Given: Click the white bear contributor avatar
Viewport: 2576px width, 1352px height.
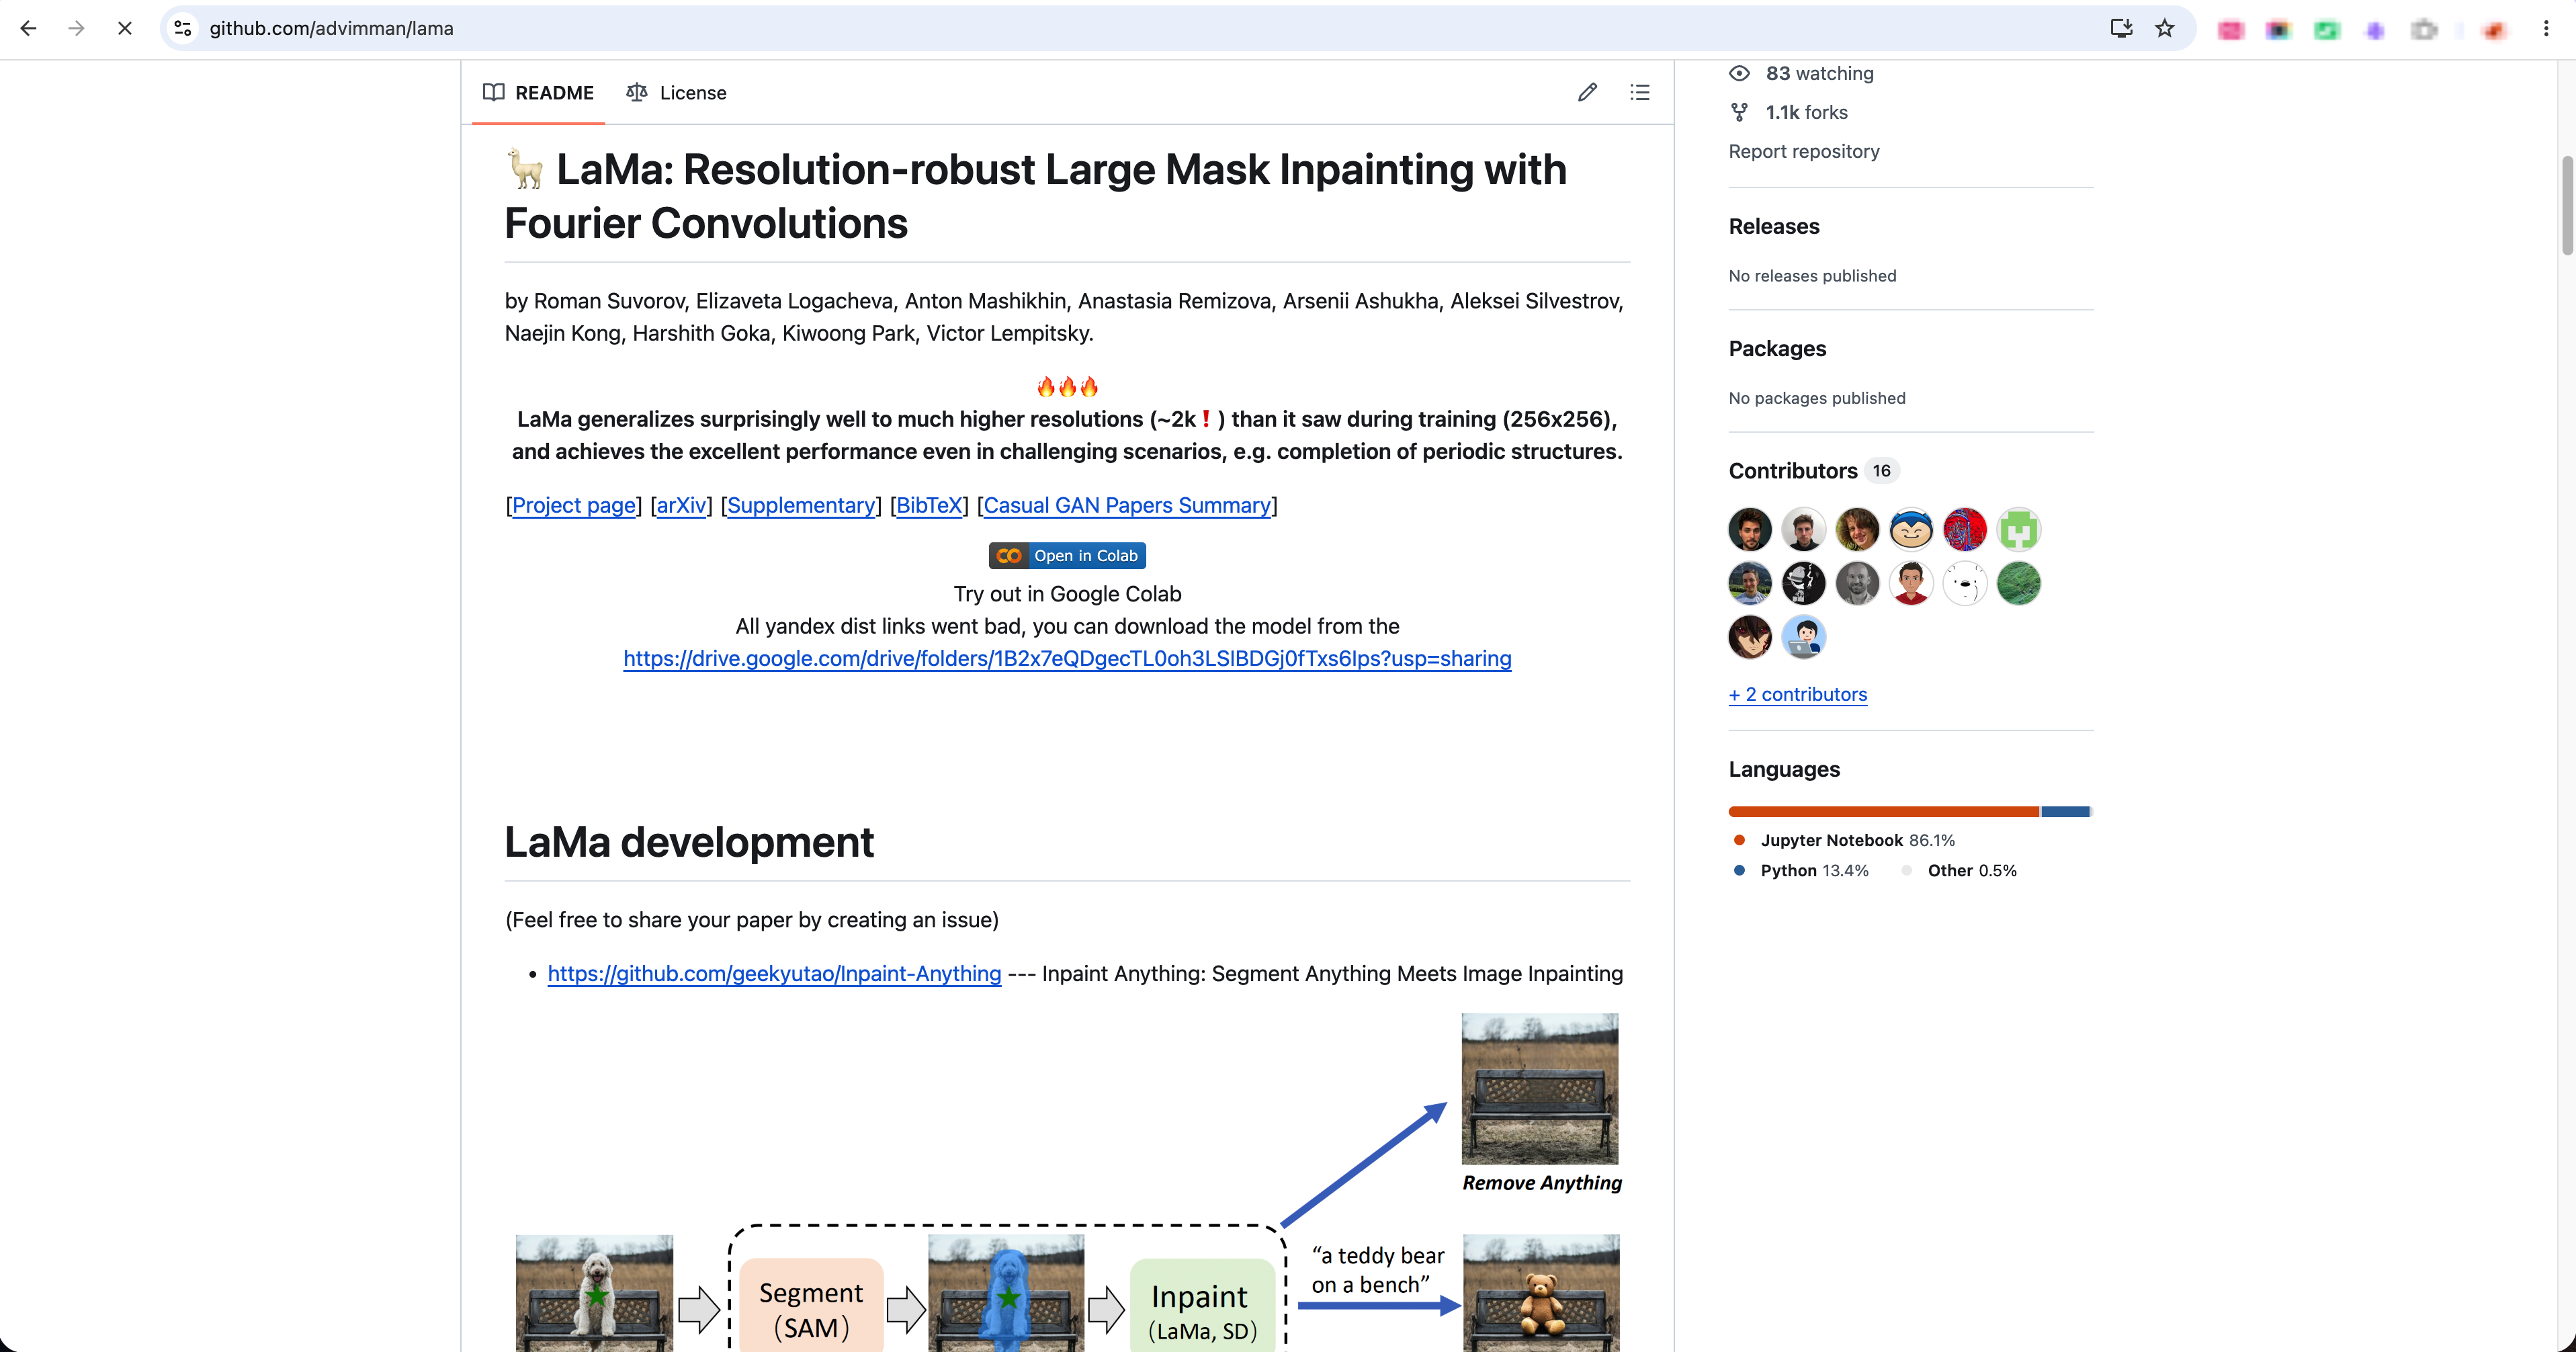Looking at the screenshot, I should tap(1965, 584).
